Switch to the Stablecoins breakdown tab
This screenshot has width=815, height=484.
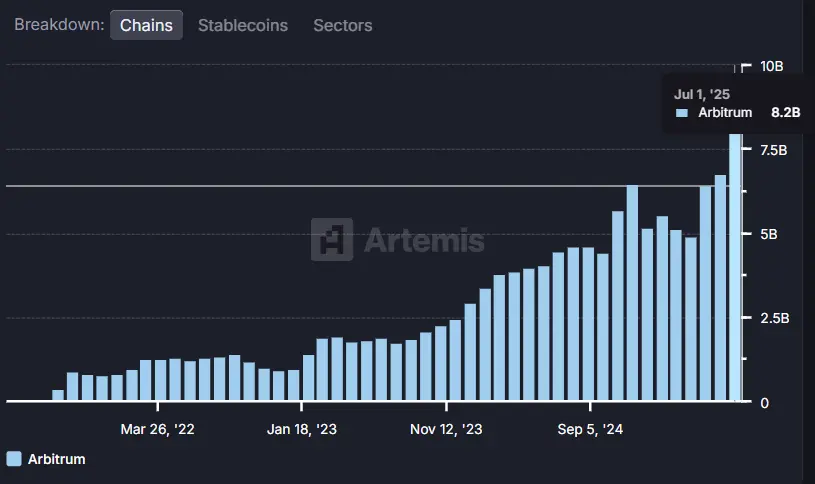[x=243, y=25]
